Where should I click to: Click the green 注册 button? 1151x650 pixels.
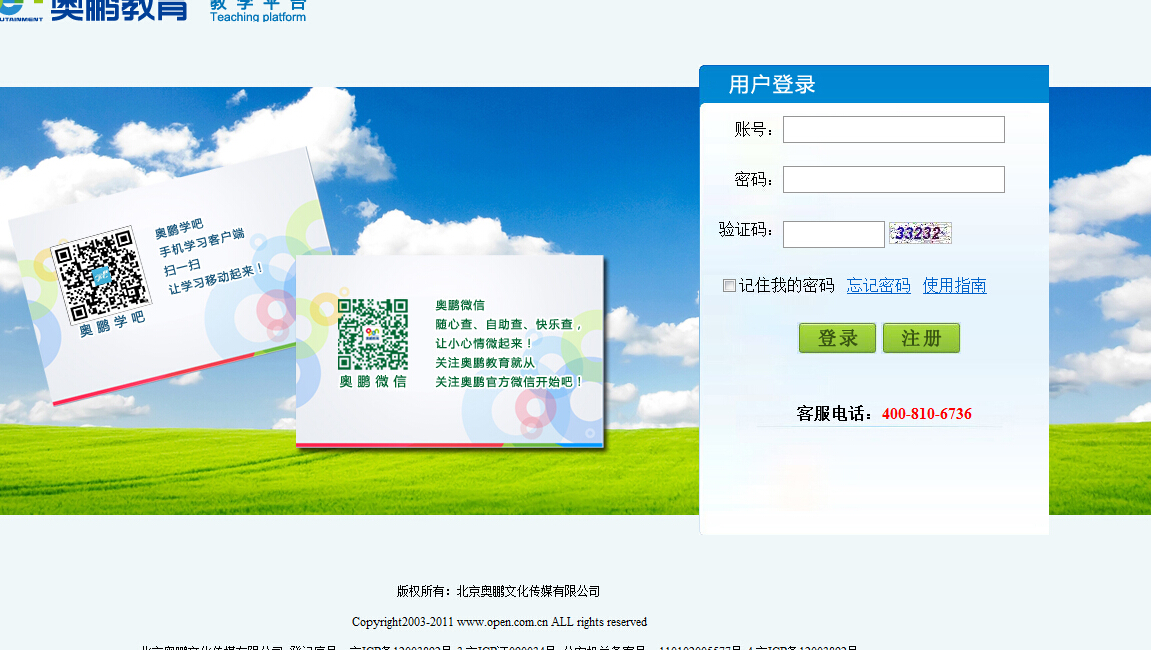point(921,338)
